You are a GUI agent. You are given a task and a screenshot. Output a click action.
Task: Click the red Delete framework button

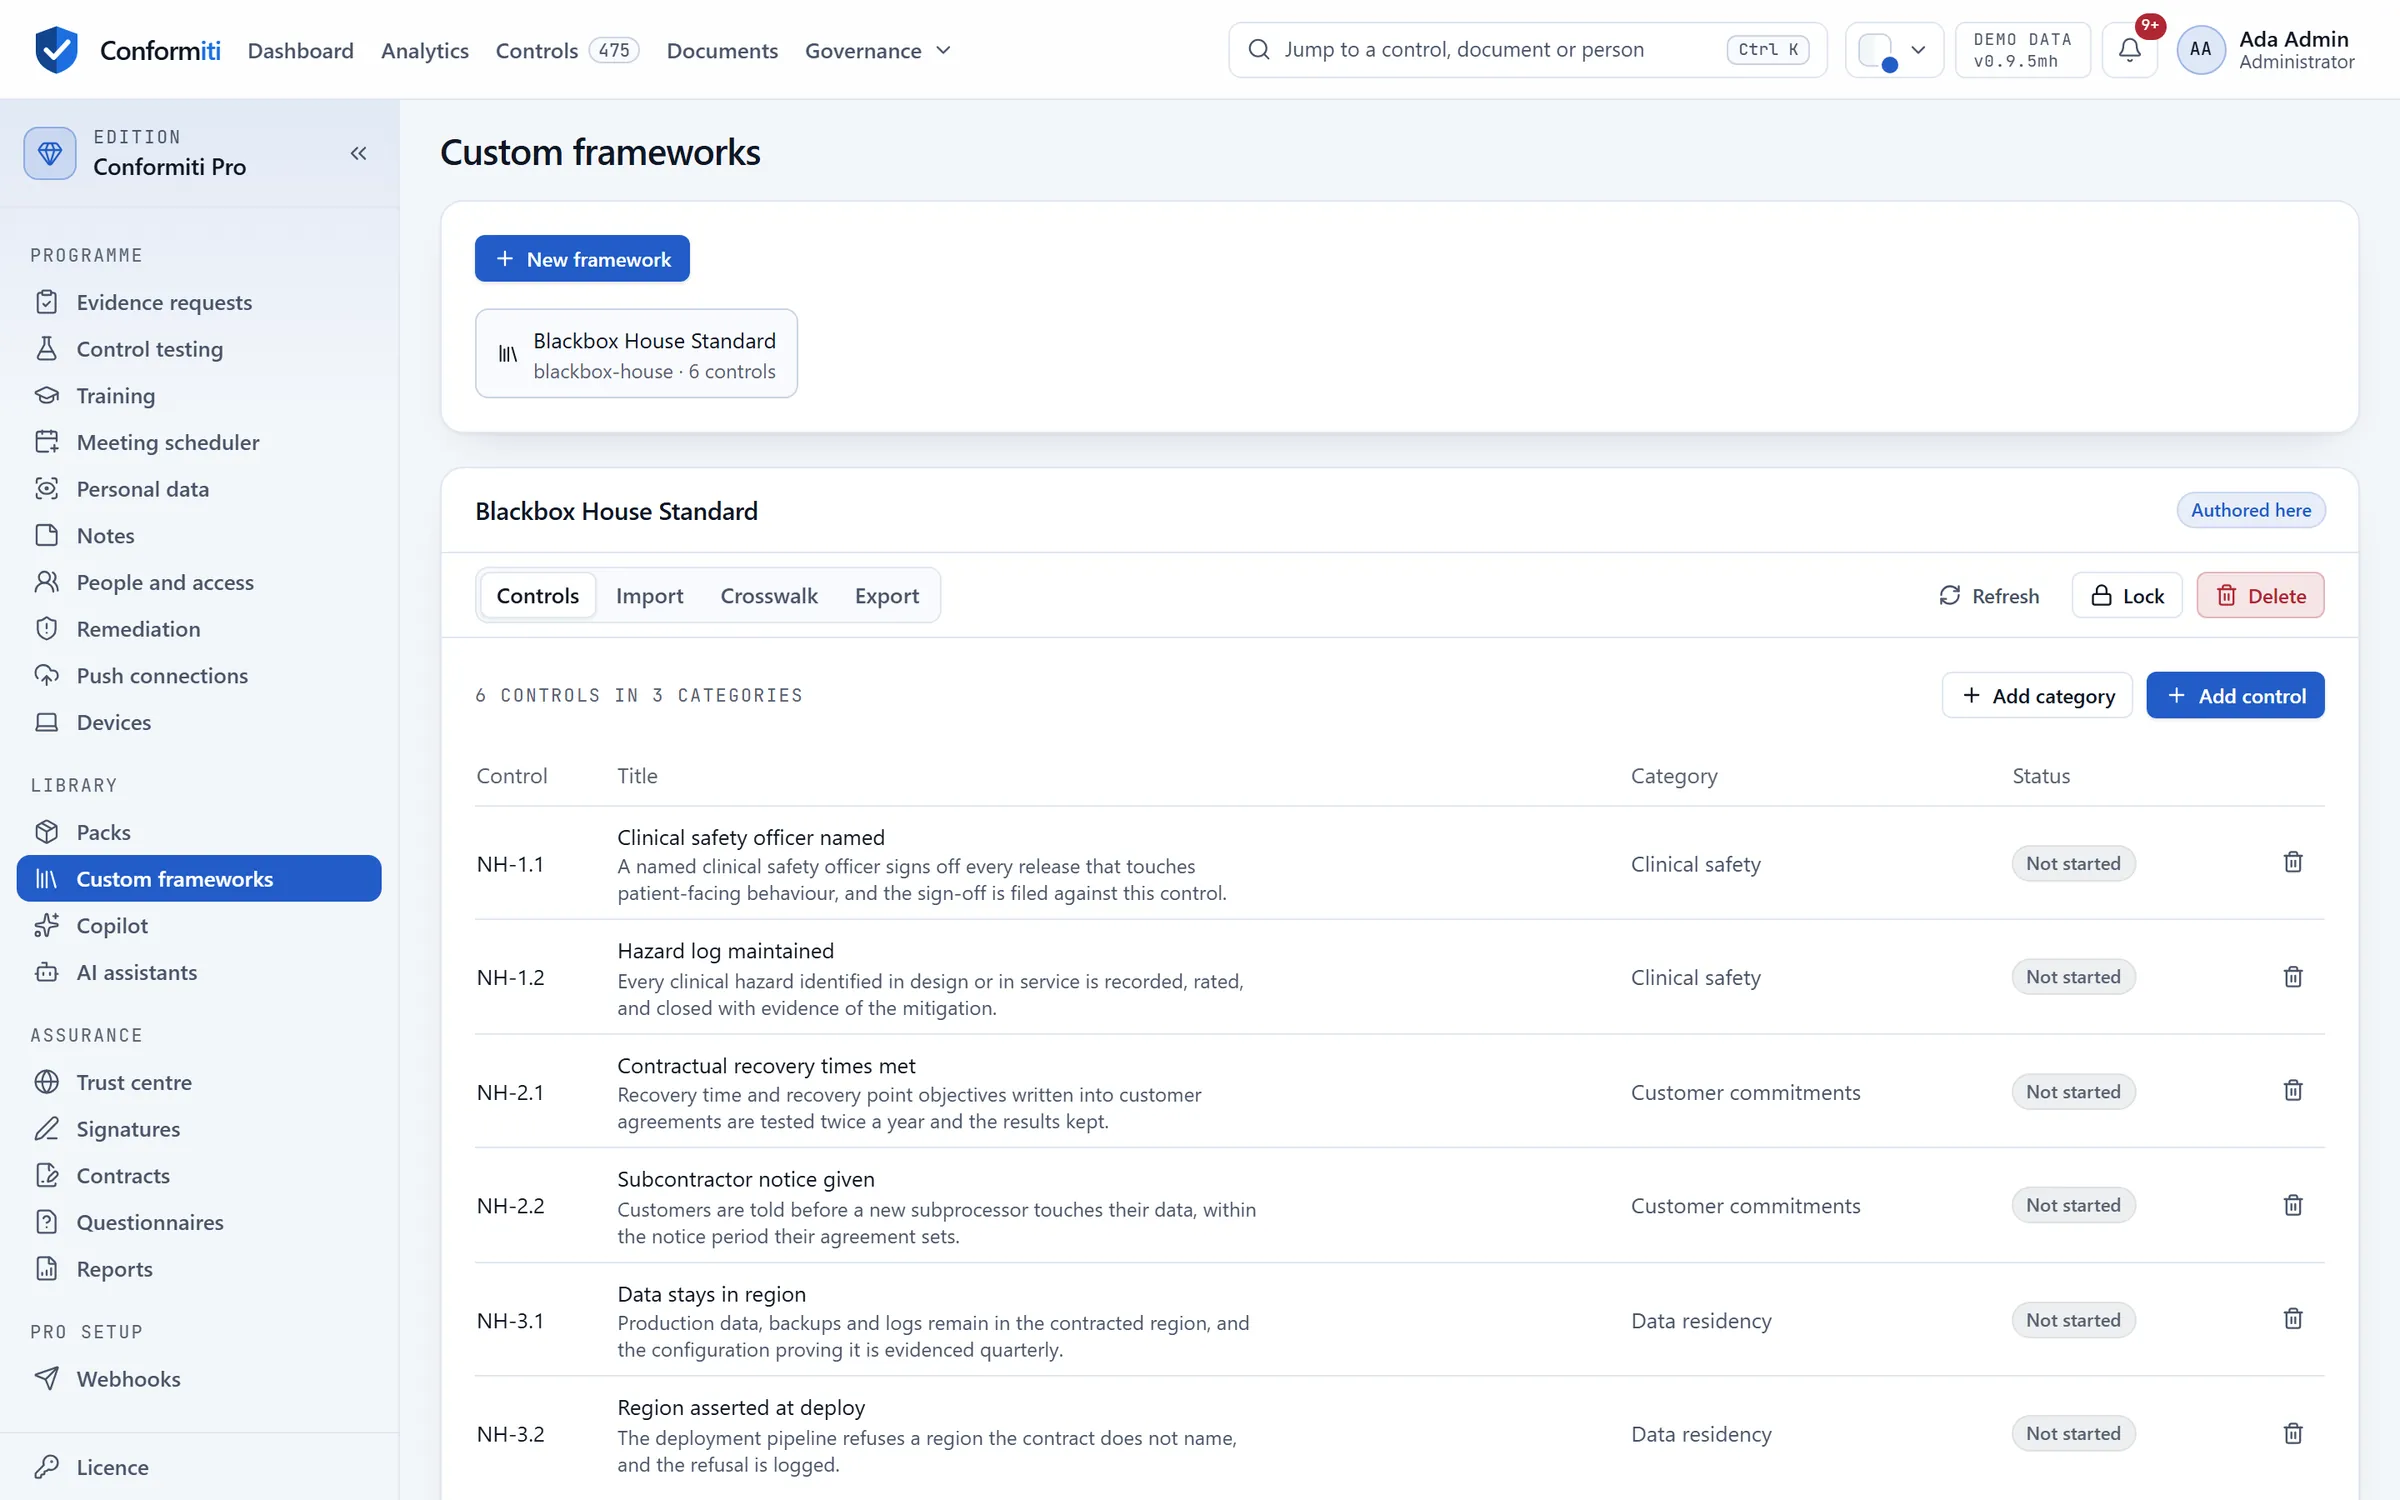click(x=2260, y=596)
